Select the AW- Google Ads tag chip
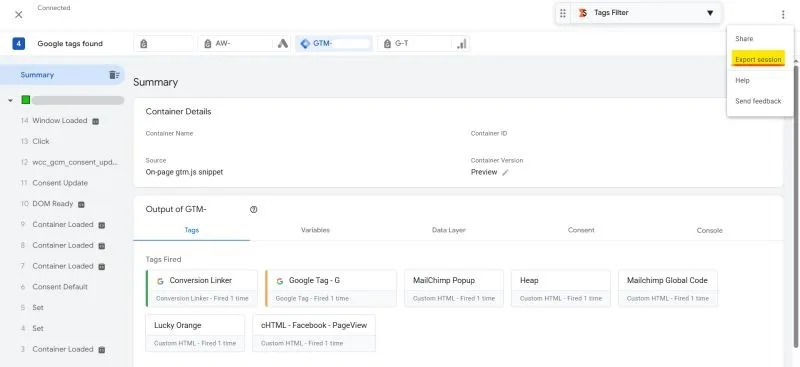The image size is (800, 367). click(x=245, y=44)
